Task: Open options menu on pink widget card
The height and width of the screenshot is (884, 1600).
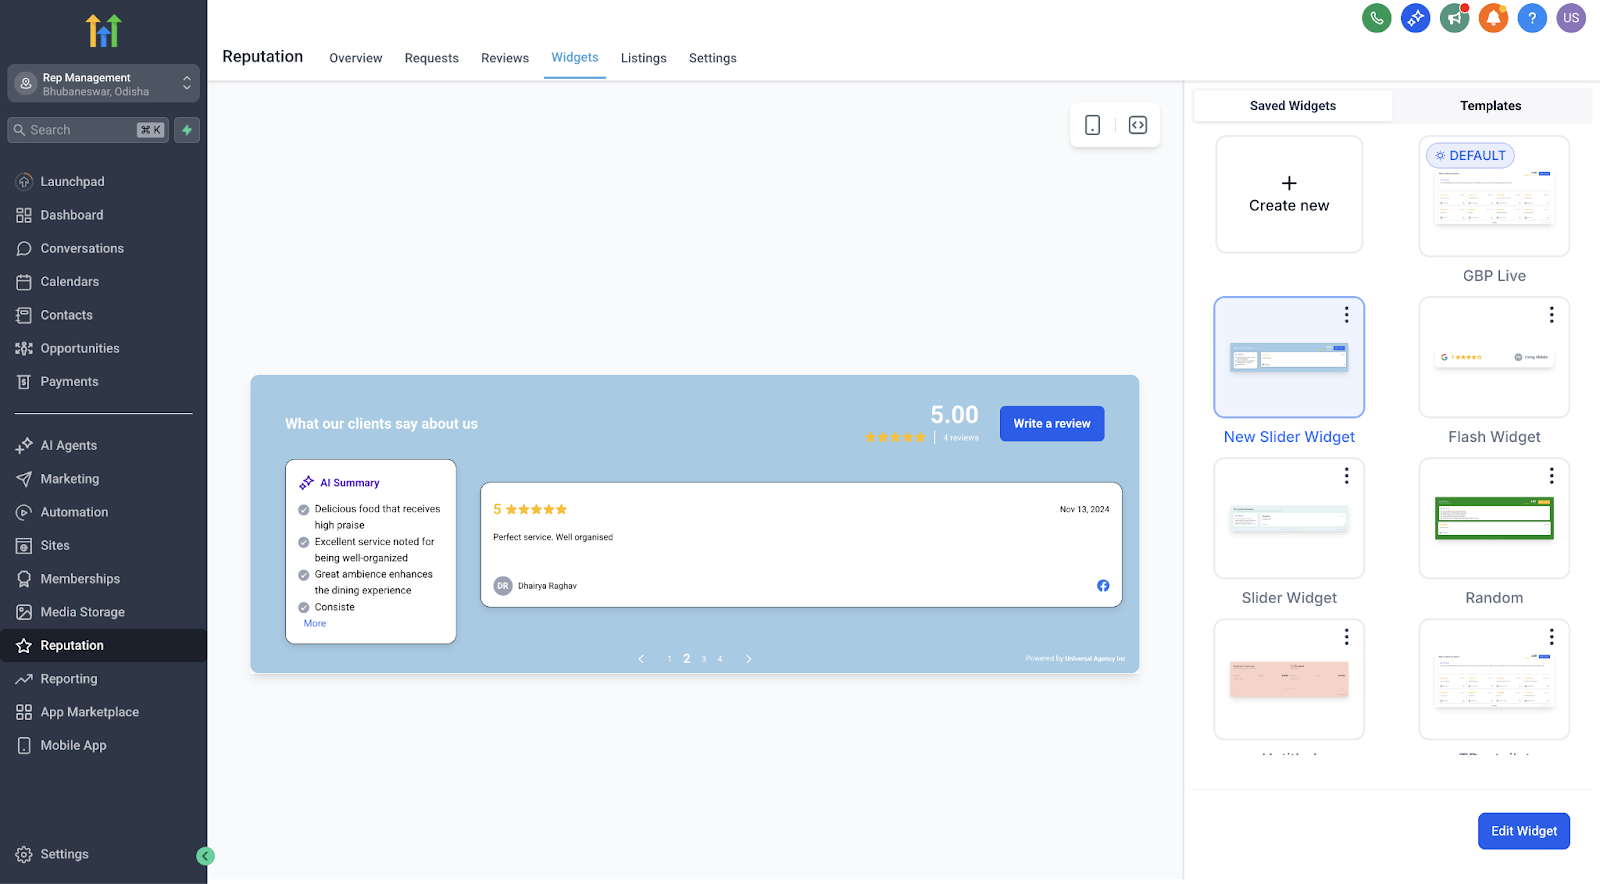Action: point(1346,637)
